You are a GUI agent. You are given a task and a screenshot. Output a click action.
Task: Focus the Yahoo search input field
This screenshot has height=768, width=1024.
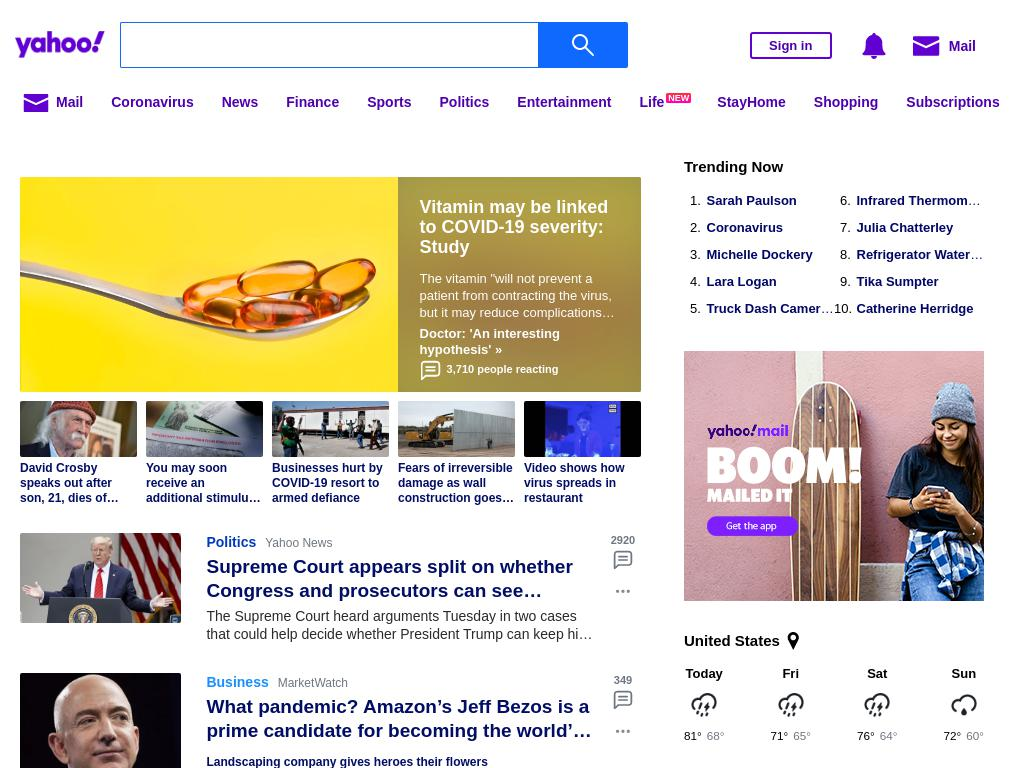pyautogui.click(x=329, y=45)
